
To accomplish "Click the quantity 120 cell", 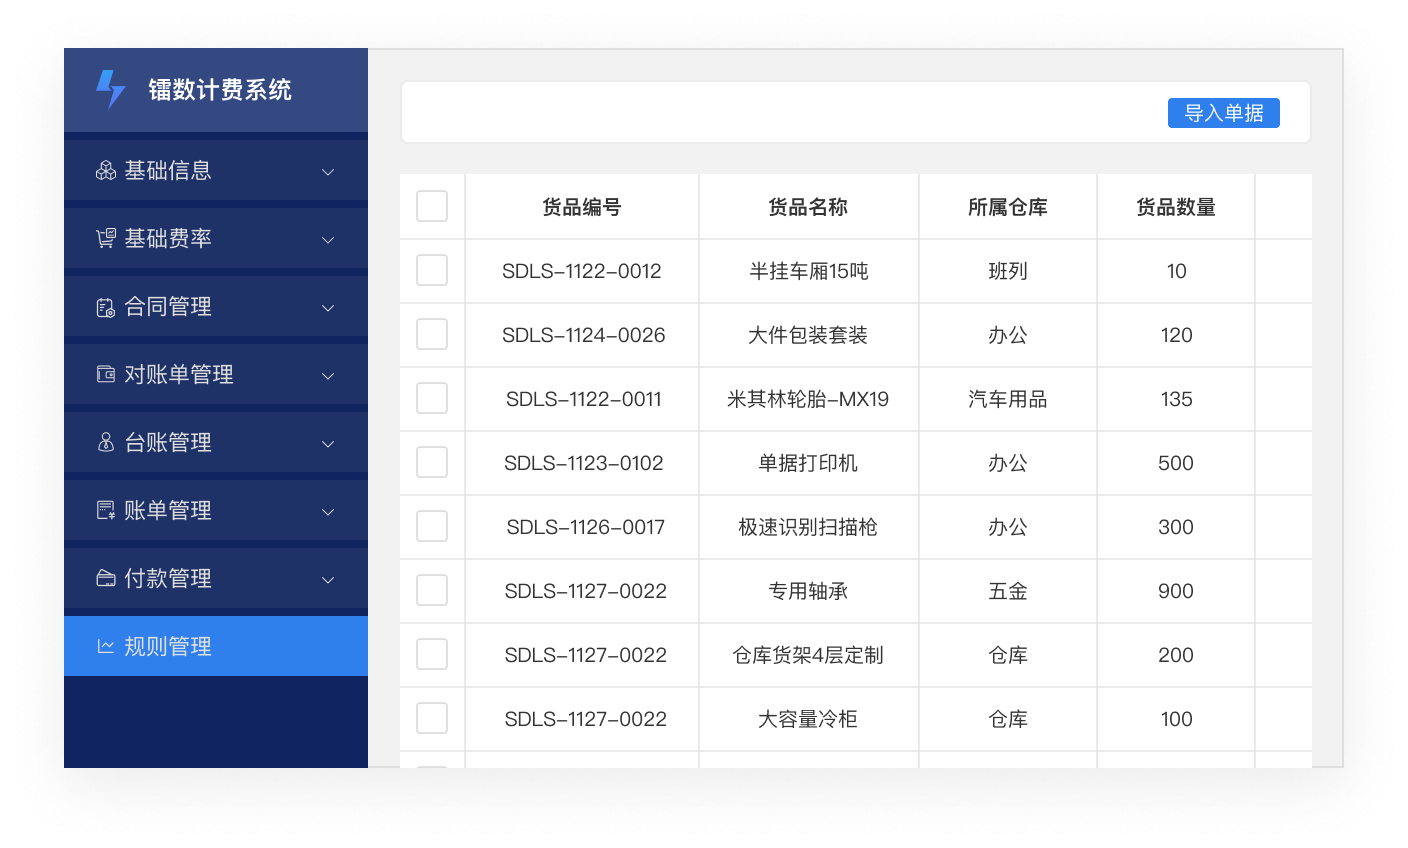I will [x=1176, y=335].
